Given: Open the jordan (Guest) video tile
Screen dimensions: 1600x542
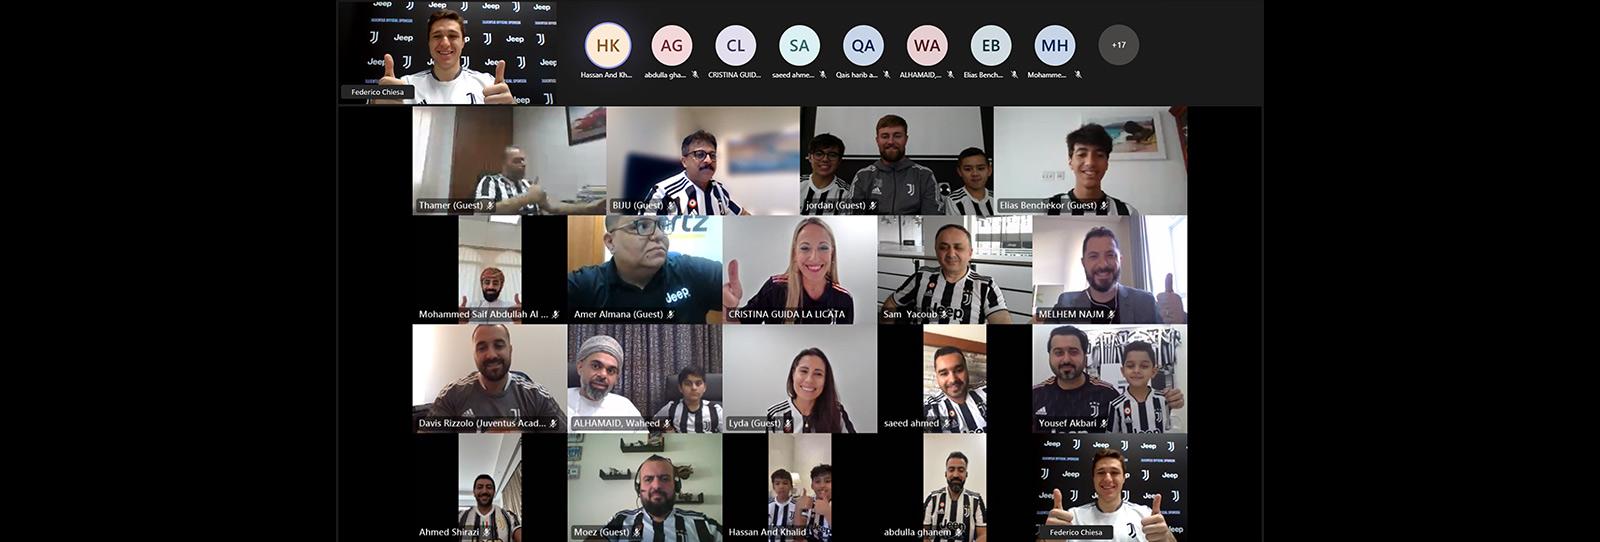Looking at the screenshot, I should tap(897, 161).
